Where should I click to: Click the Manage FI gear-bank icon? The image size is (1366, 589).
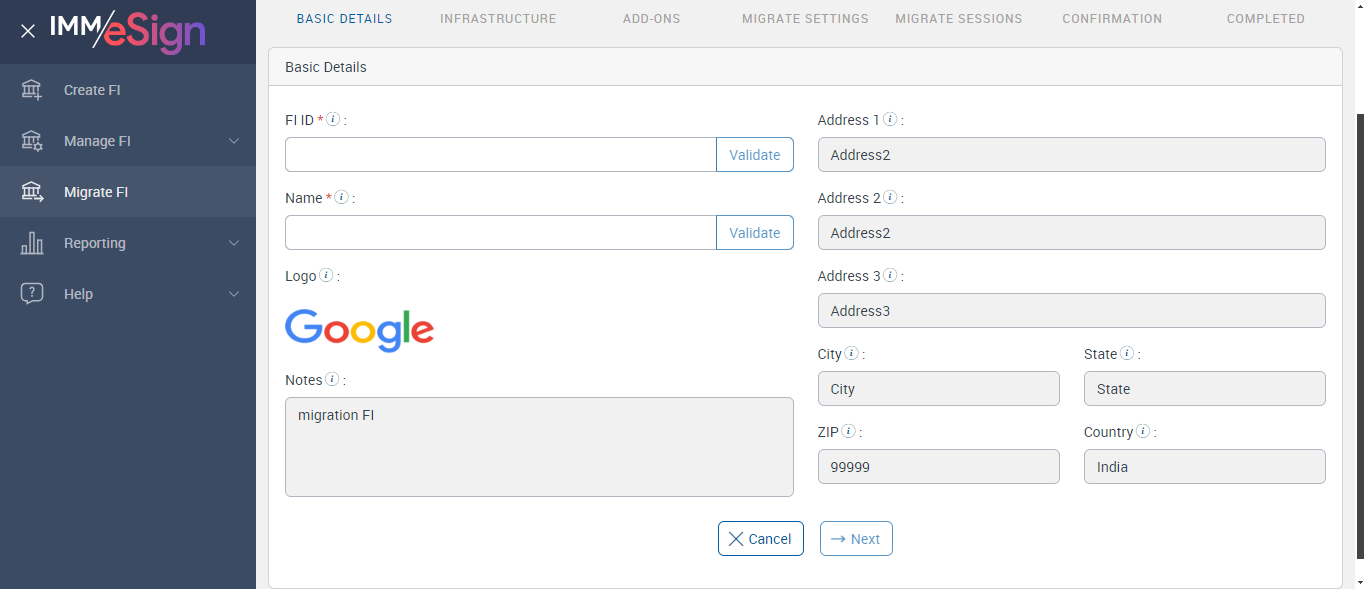[32, 141]
